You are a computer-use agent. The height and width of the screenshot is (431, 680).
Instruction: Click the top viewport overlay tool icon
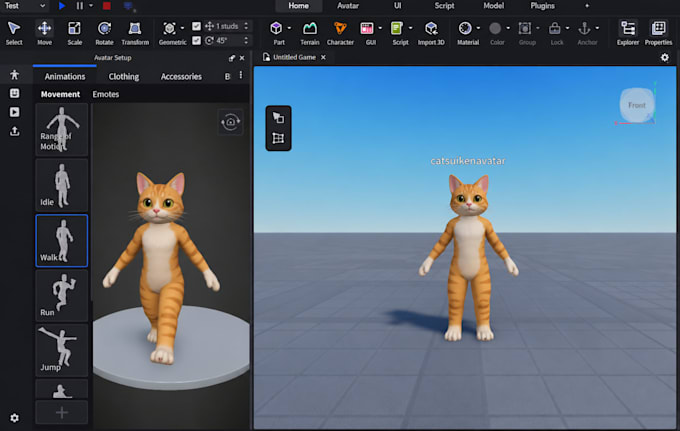(x=278, y=118)
